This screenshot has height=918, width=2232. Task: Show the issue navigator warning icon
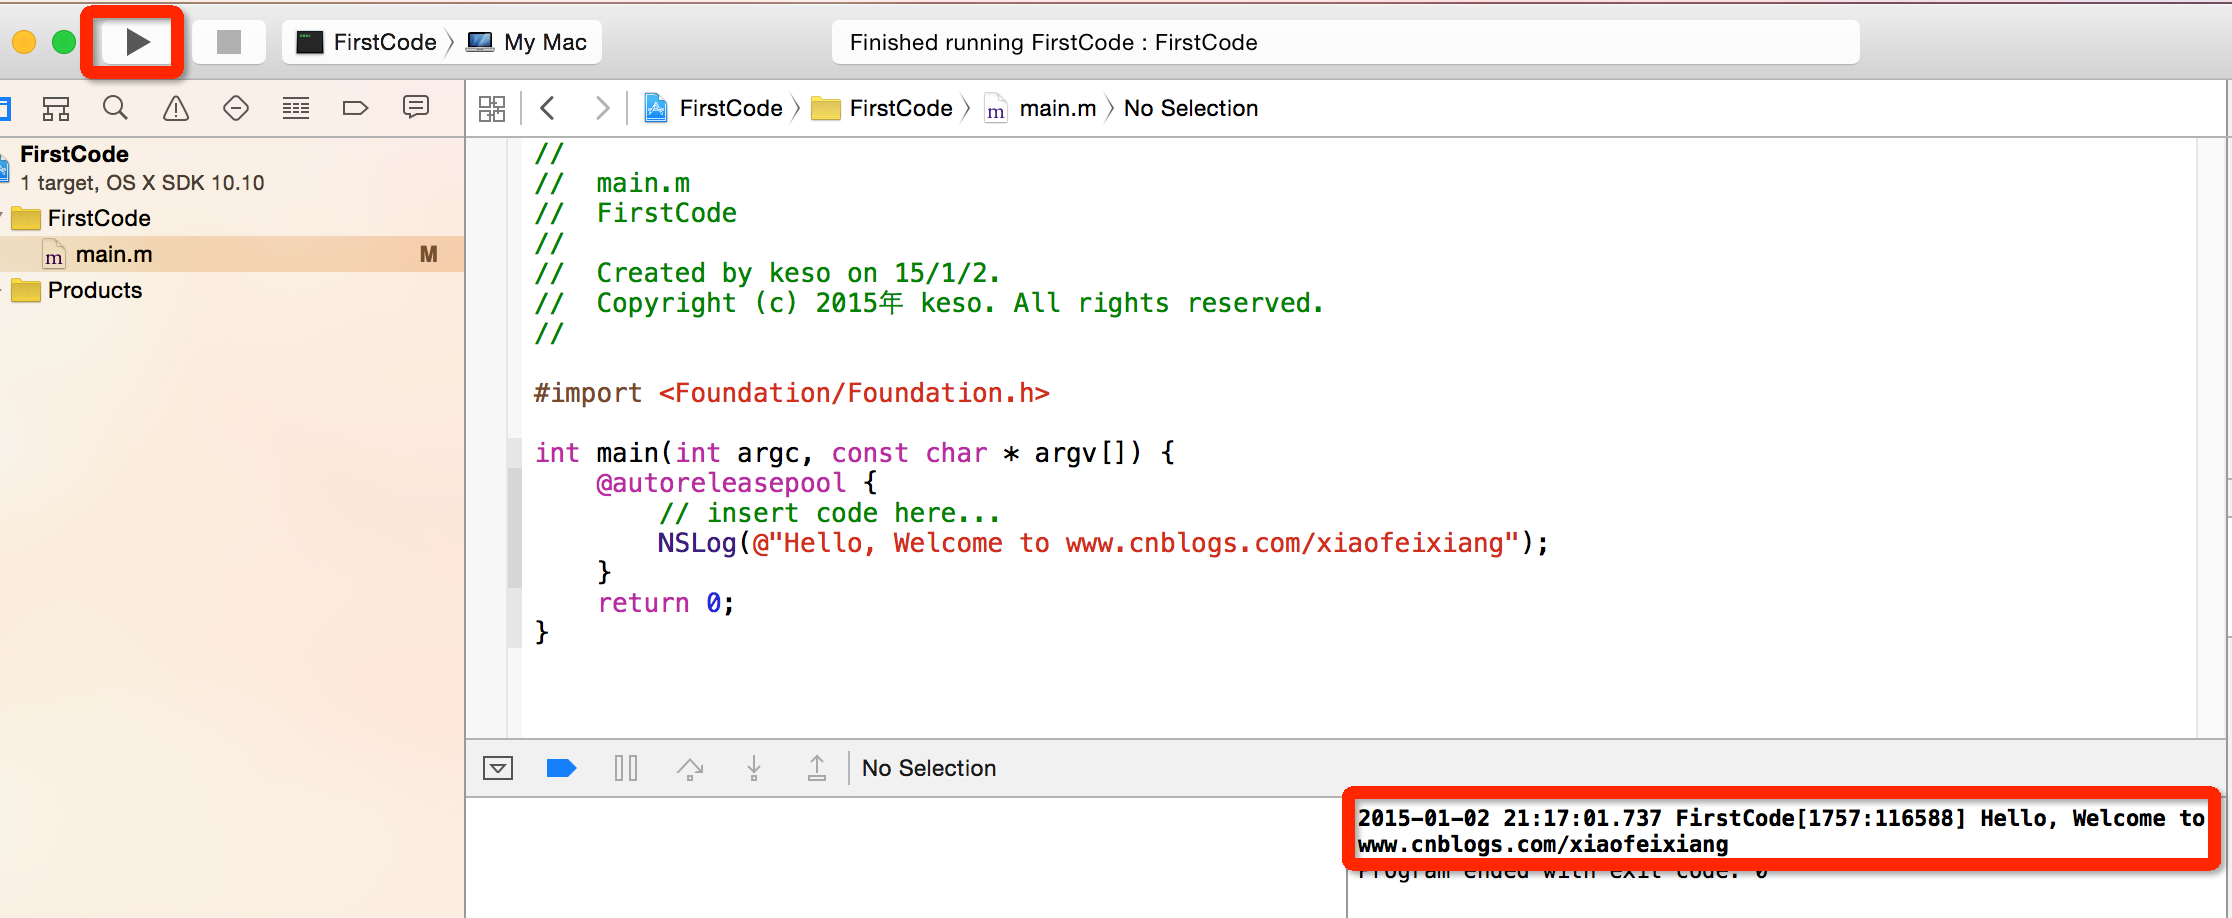click(x=176, y=108)
